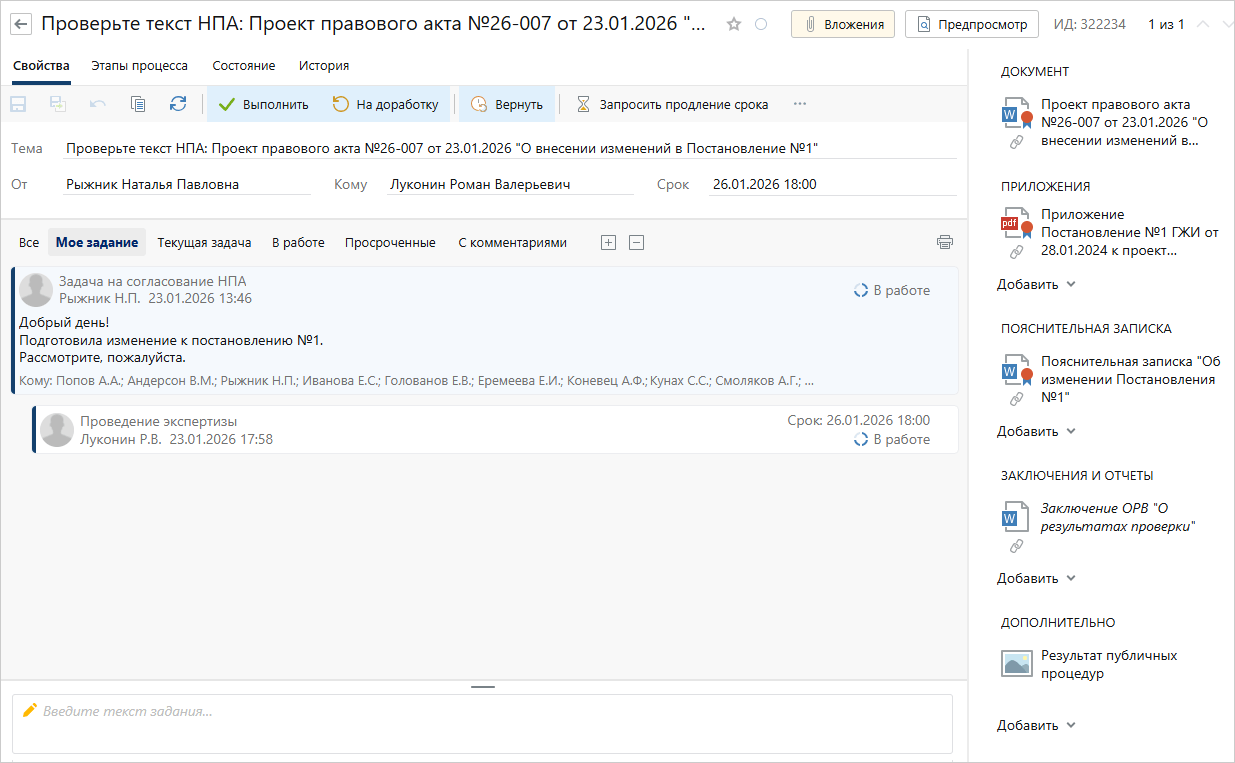Expand Добавить dropdown under Приложения
The width and height of the screenshot is (1235, 763).
click(1036, 284)
